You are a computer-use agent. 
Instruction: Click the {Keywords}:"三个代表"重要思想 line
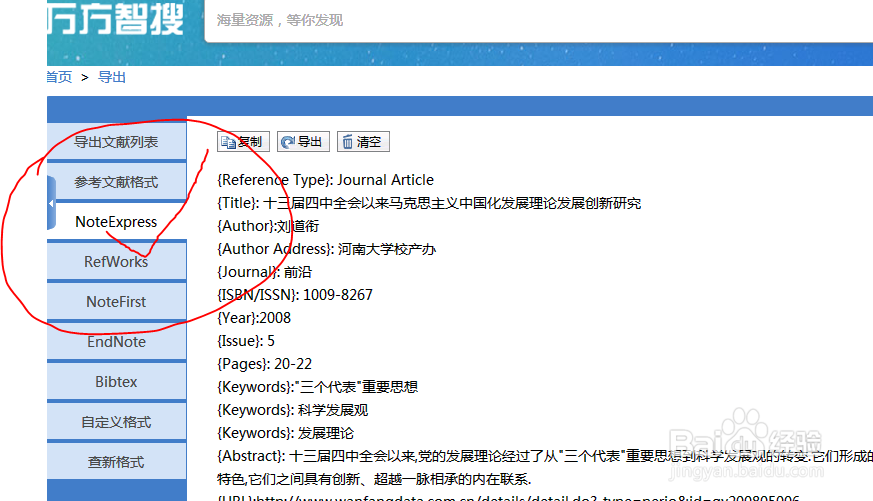[x=318, y=387]
